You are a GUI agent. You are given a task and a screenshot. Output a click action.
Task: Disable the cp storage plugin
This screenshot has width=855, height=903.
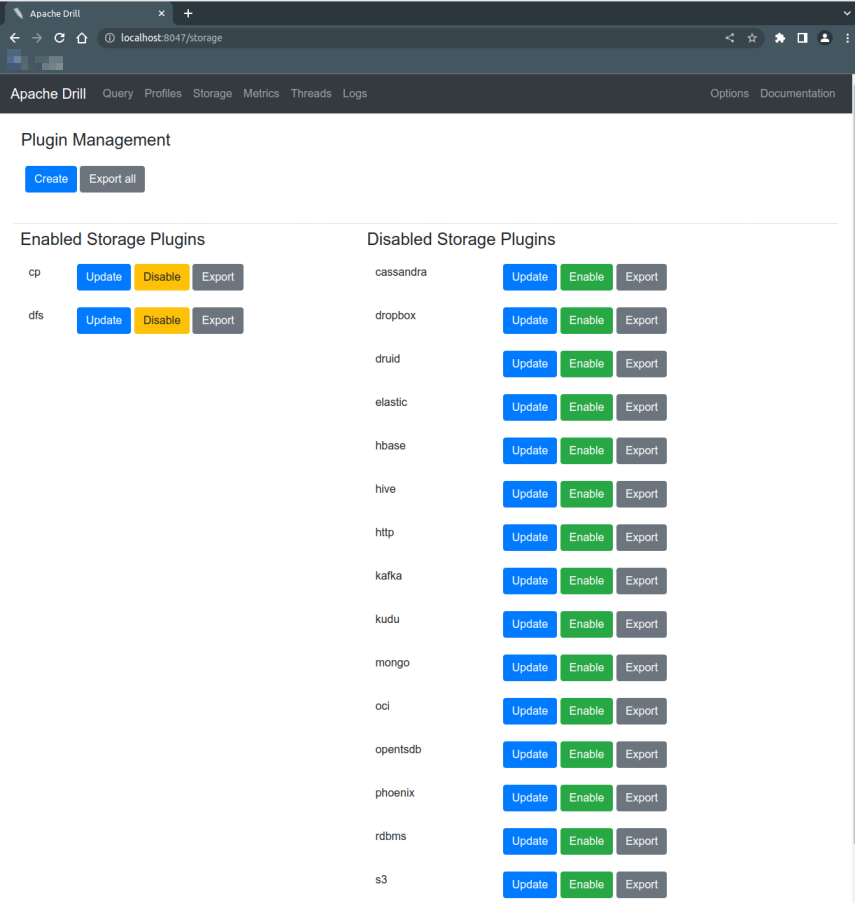[162, 277]
